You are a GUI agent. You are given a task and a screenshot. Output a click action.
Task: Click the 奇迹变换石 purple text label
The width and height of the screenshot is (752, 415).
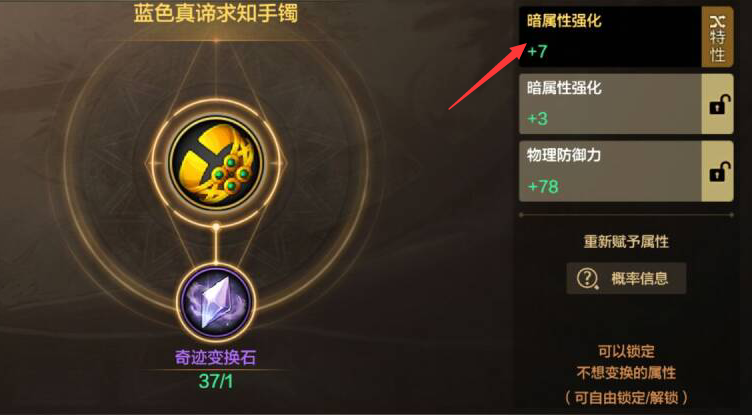point(215,358)
